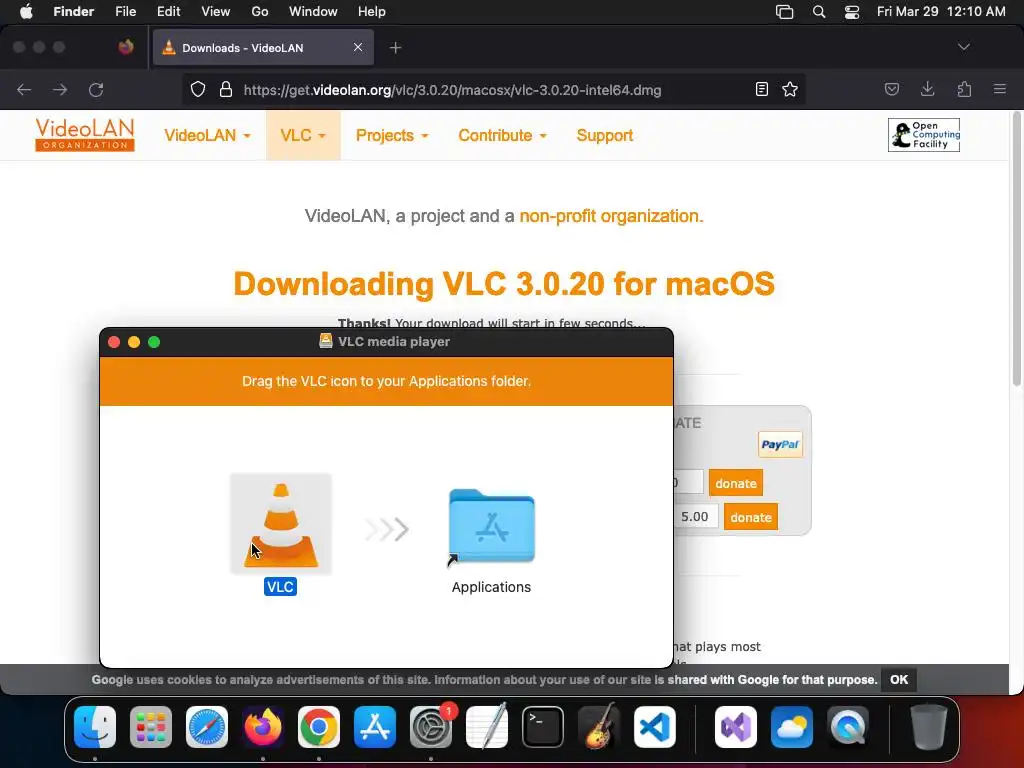Switch to Downloads - VideoLAN tab

pos(263,47)
